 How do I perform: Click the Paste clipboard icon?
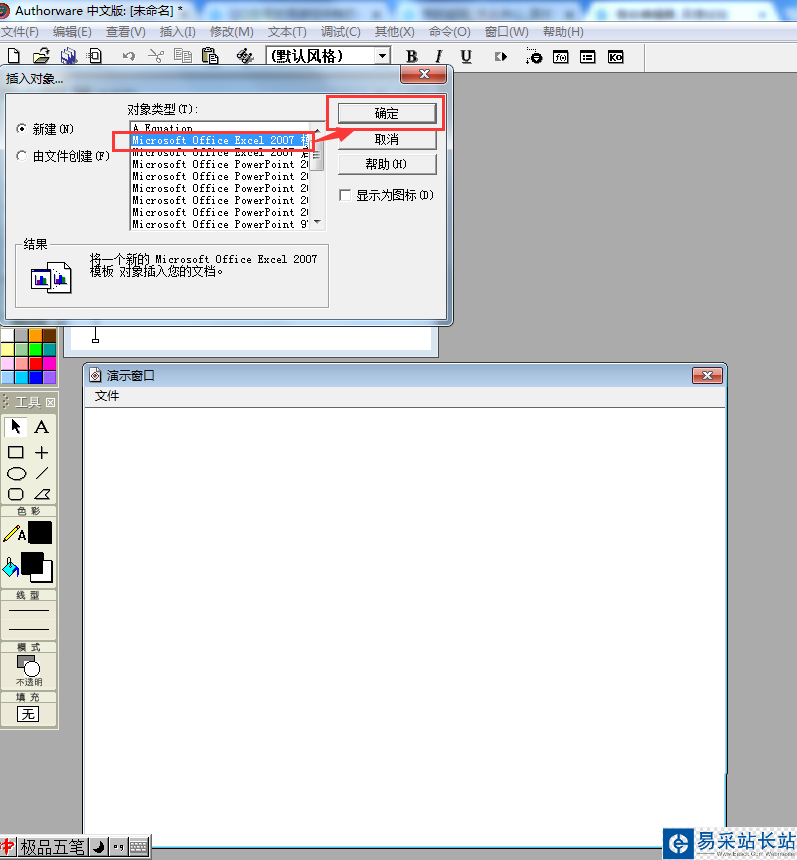point(210,56)
